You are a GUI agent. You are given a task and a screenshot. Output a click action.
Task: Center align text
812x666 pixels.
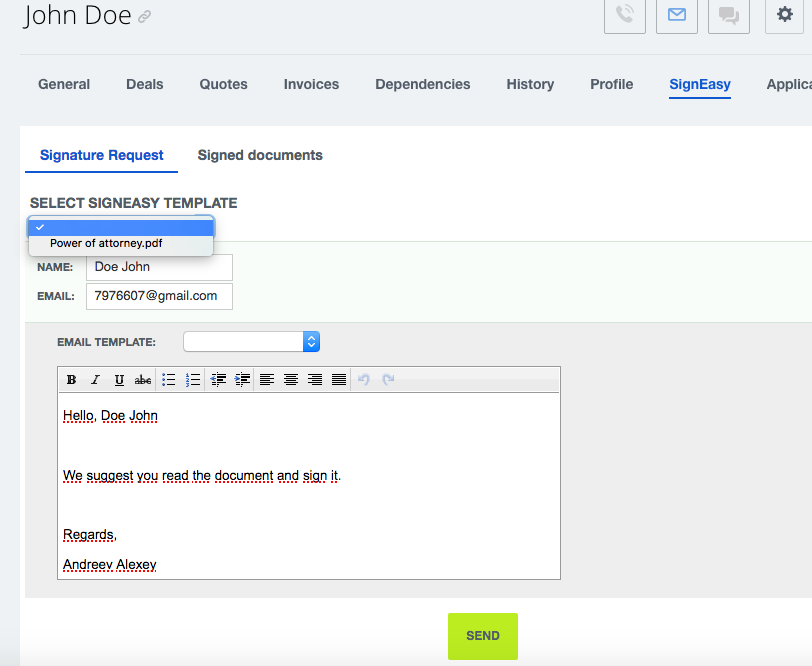[x=291, y=380]
